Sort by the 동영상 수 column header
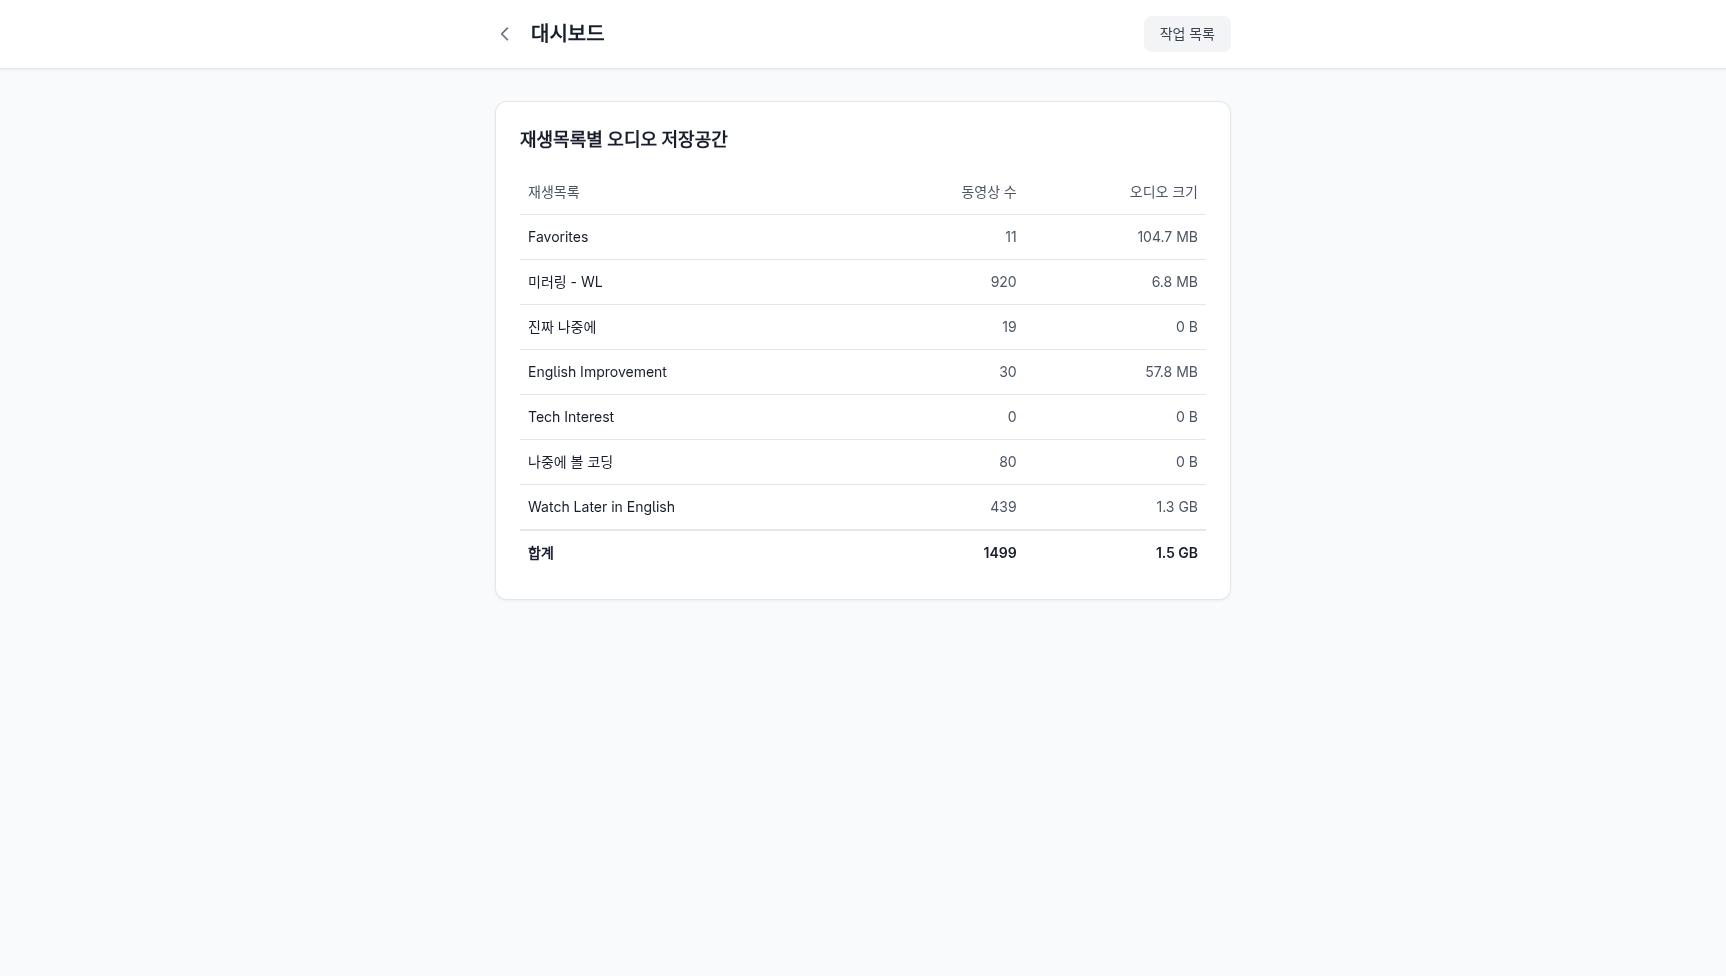 tap(988, 192)
